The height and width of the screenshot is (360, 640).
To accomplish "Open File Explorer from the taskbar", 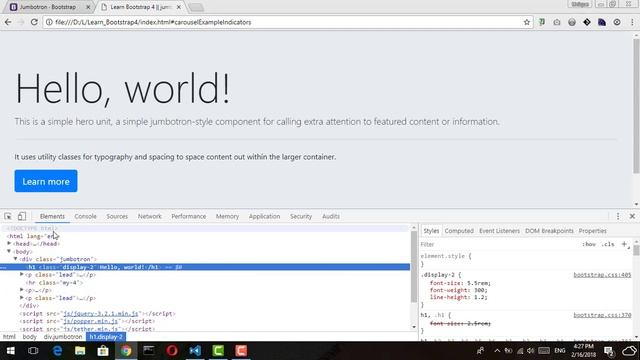I will click(80, 351).
